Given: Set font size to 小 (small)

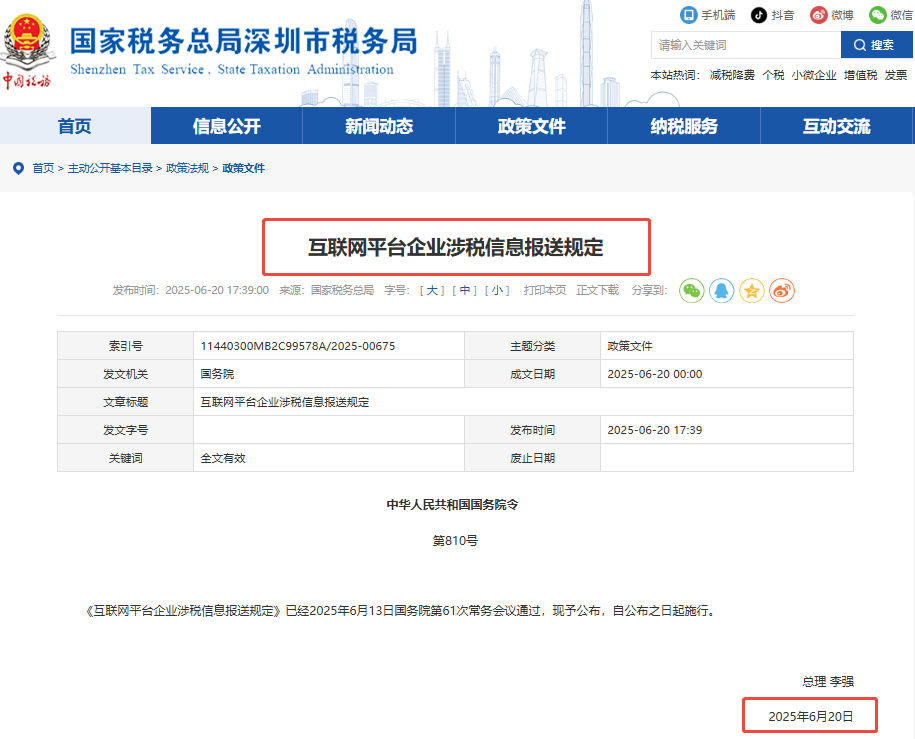Looking at the screenshot, I should 497,290.
